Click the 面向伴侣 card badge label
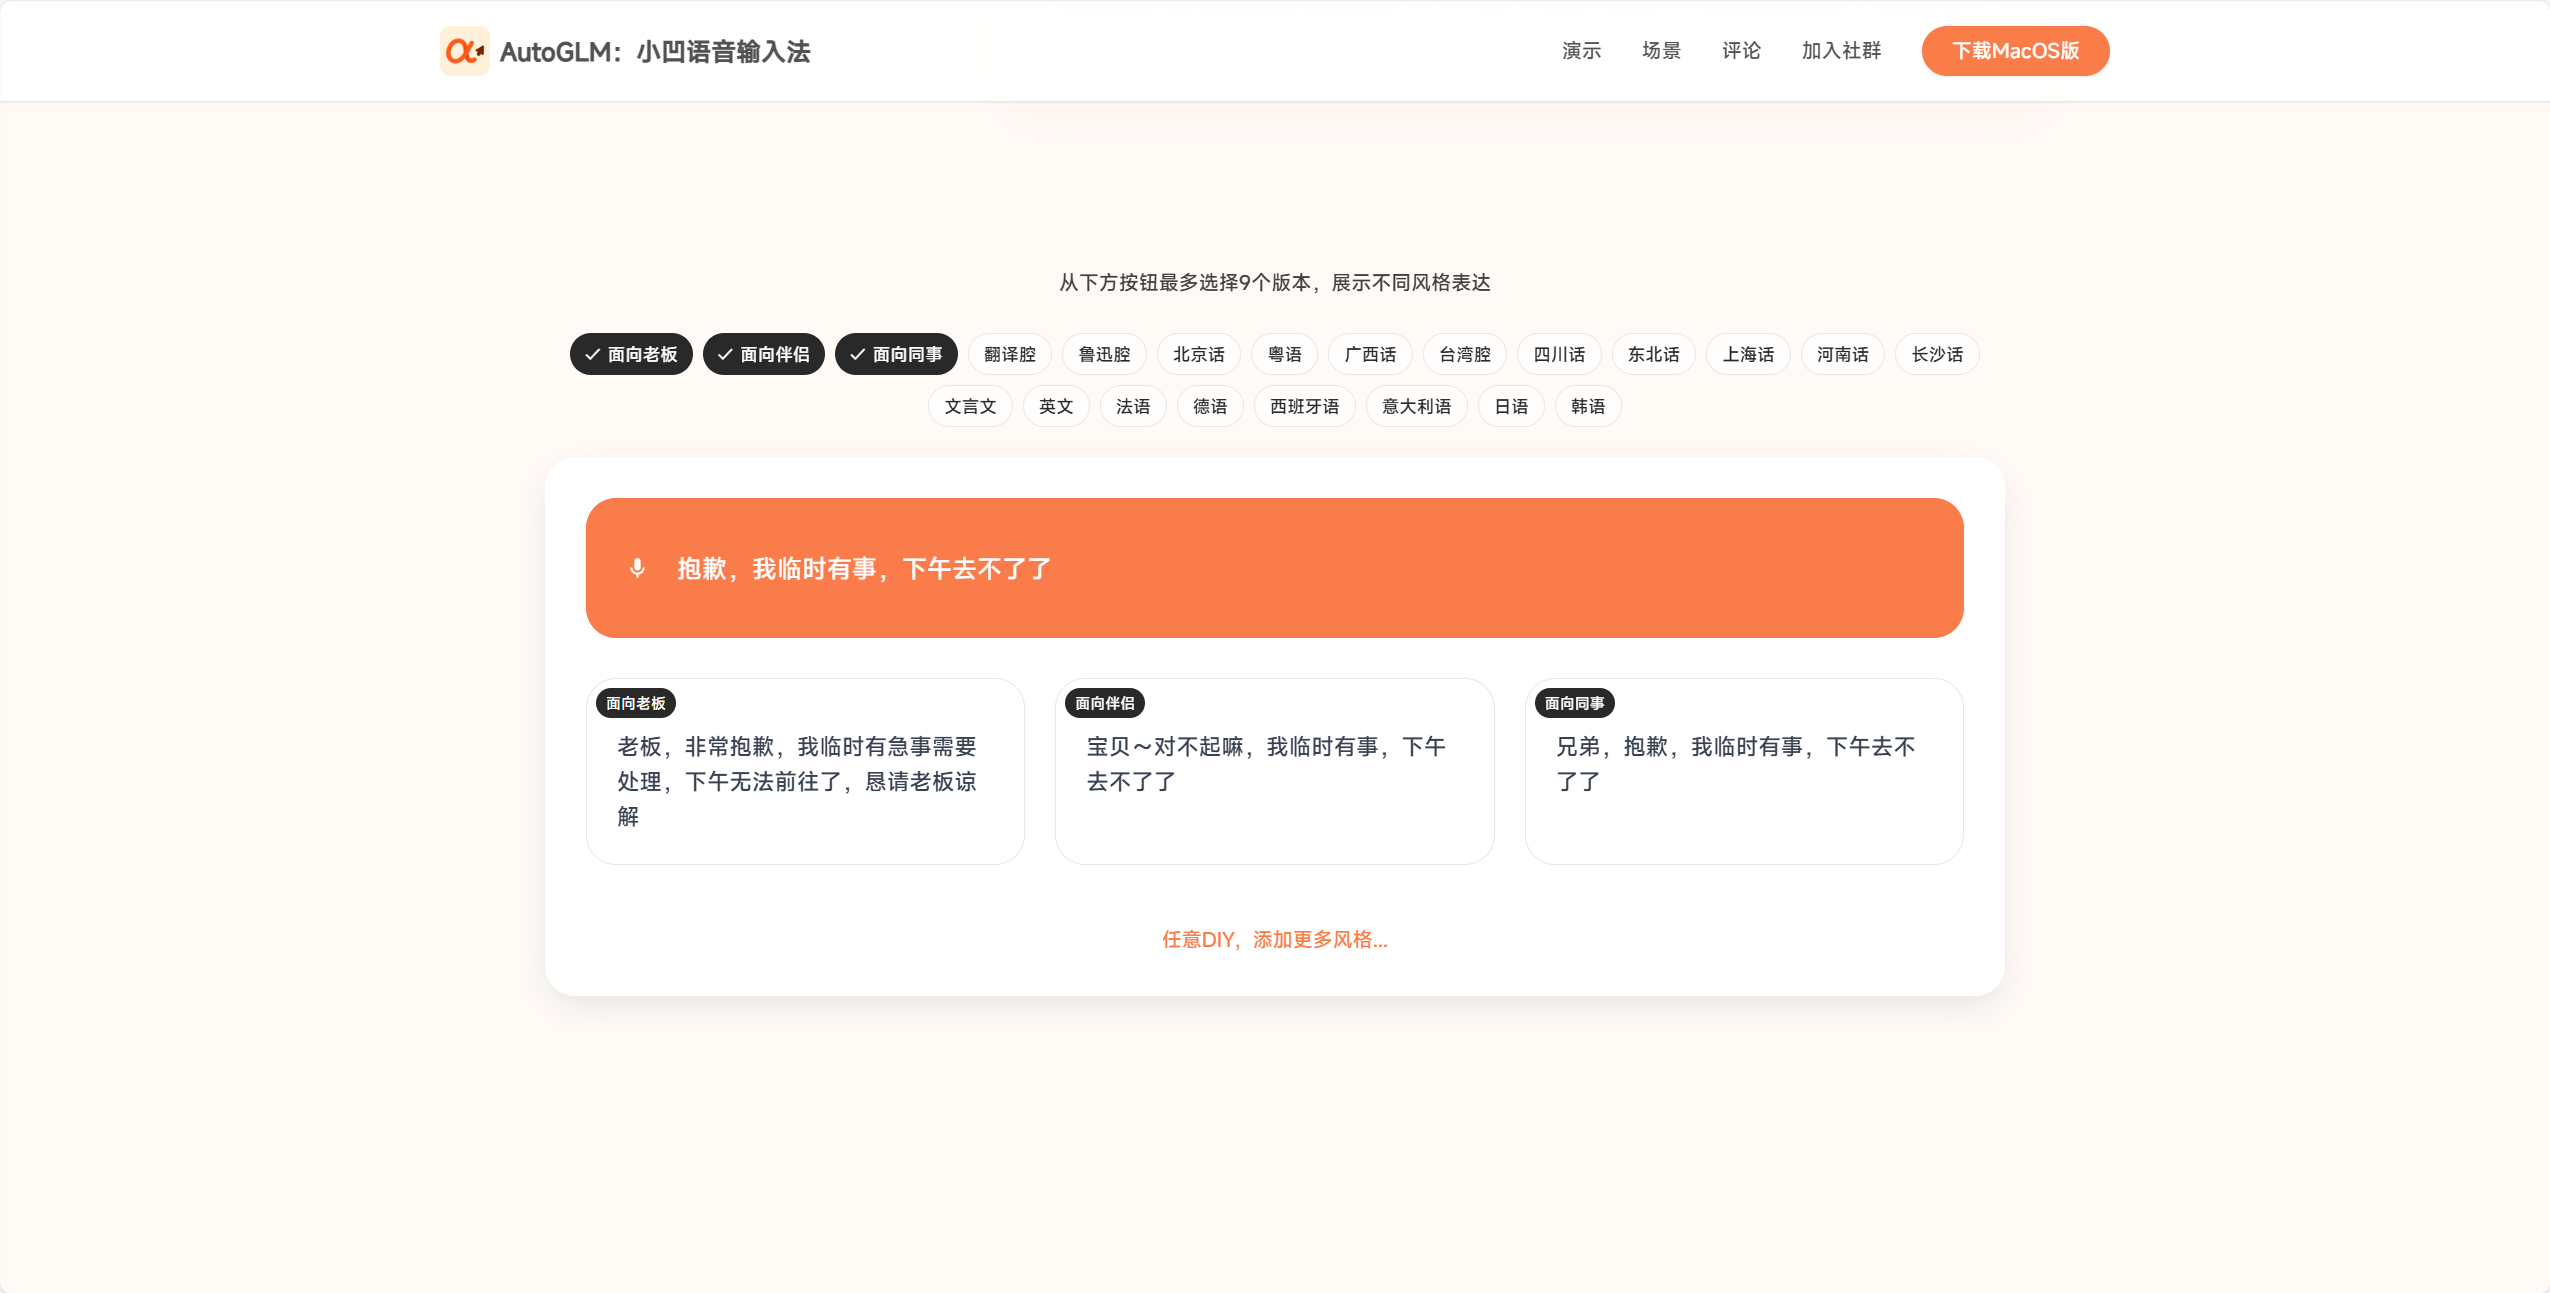Image resolution: width=2550 pixels, height=1293 pixels. [x=1105, y=703]
